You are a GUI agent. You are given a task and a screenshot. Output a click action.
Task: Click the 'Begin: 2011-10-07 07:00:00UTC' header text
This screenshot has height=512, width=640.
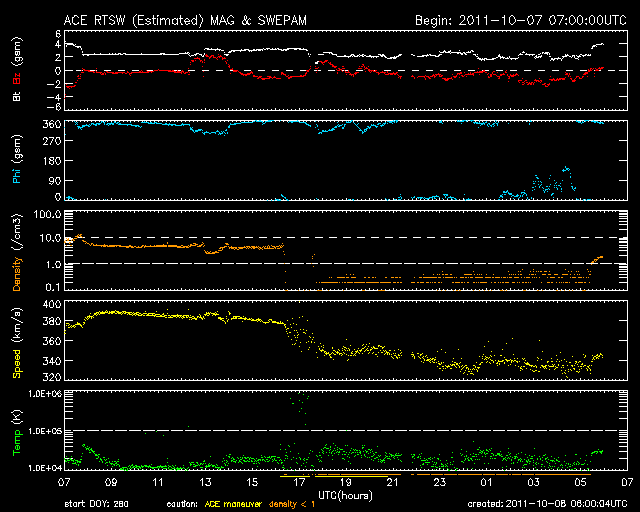coord(521,20)
